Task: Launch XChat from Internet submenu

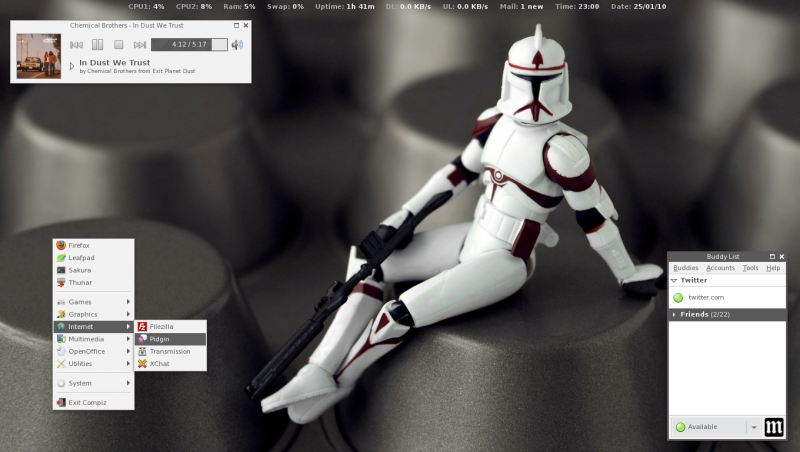Action: click(x=170, y=363)
